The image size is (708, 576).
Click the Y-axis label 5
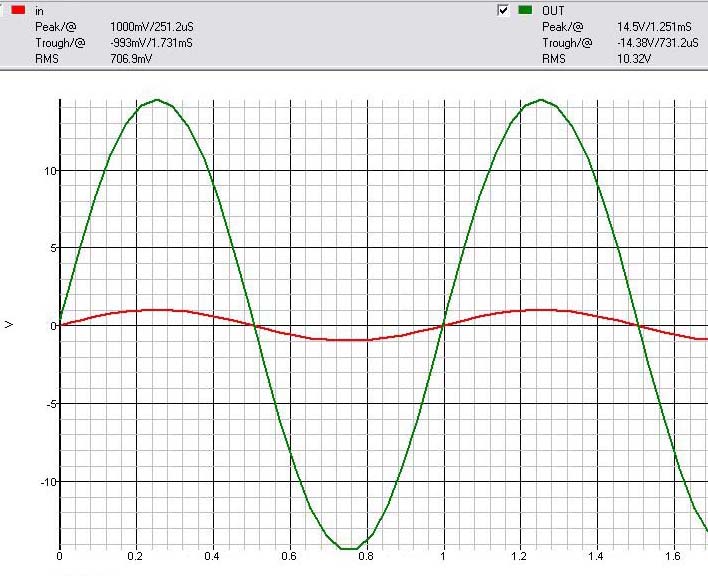coord(53,248)
